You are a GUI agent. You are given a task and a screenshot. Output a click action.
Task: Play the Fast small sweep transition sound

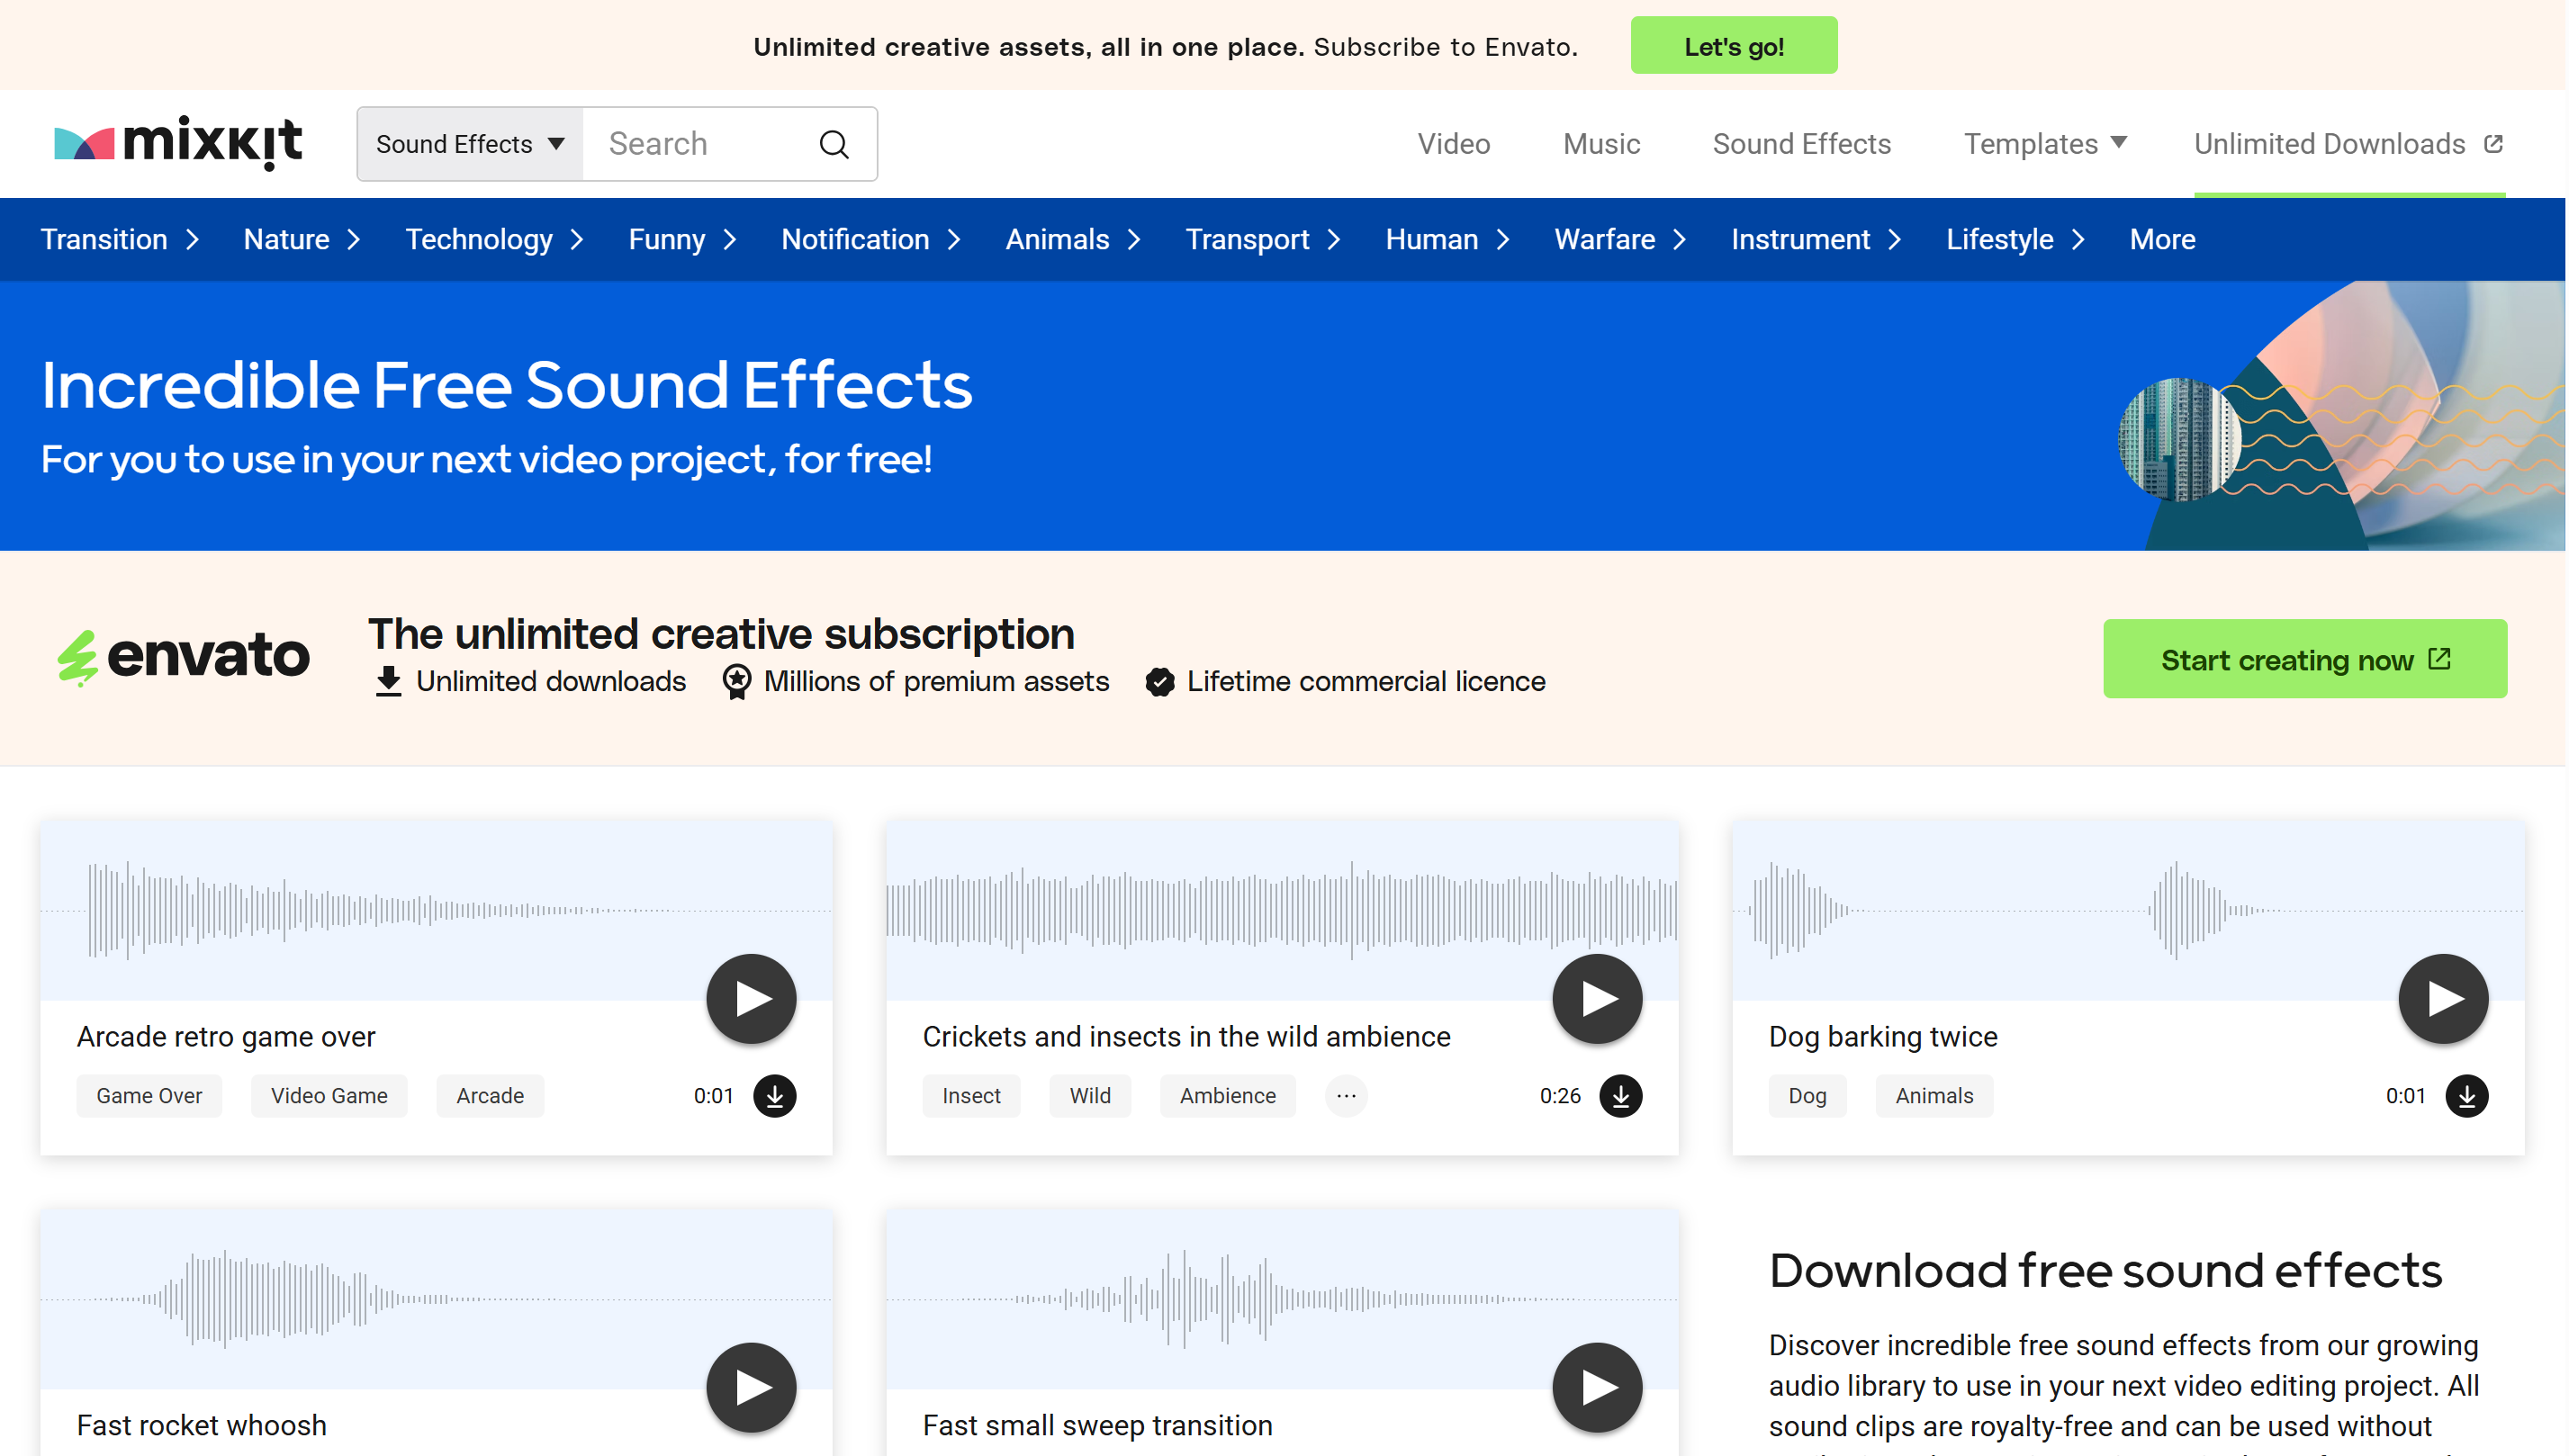point(1596,1386)
